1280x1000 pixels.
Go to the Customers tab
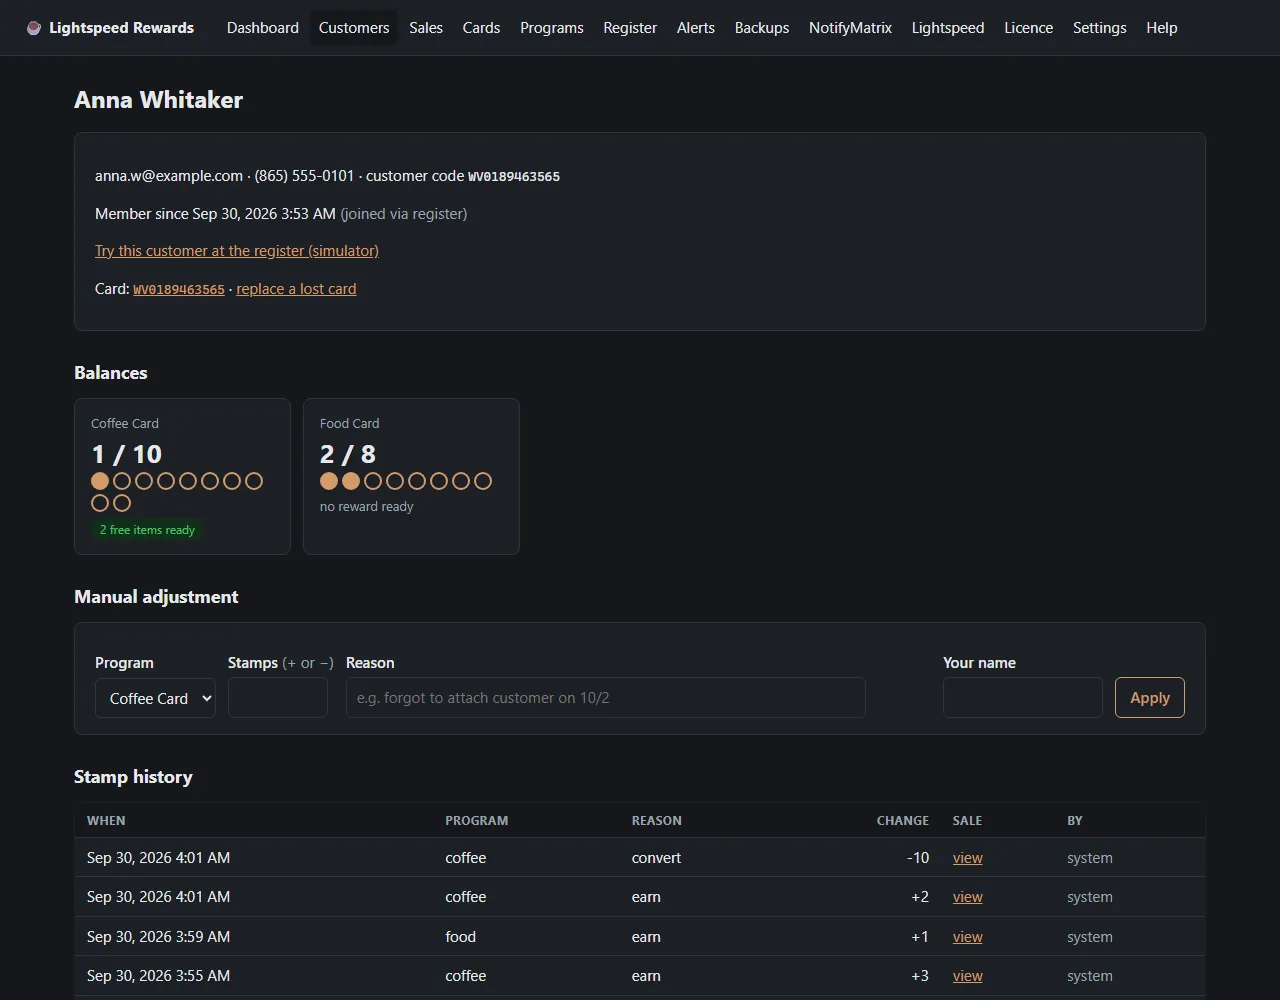pos(354,28)
